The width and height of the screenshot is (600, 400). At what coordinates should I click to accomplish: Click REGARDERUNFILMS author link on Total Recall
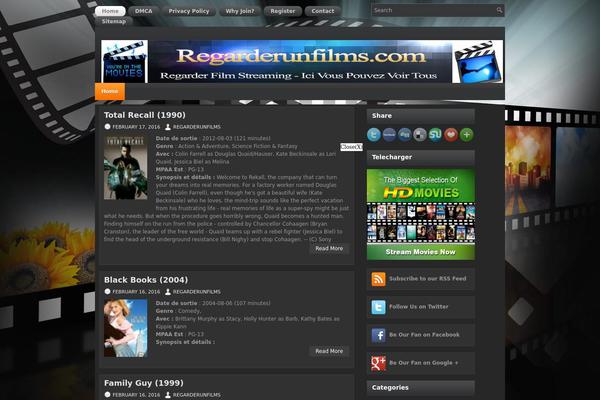(197, 127)
